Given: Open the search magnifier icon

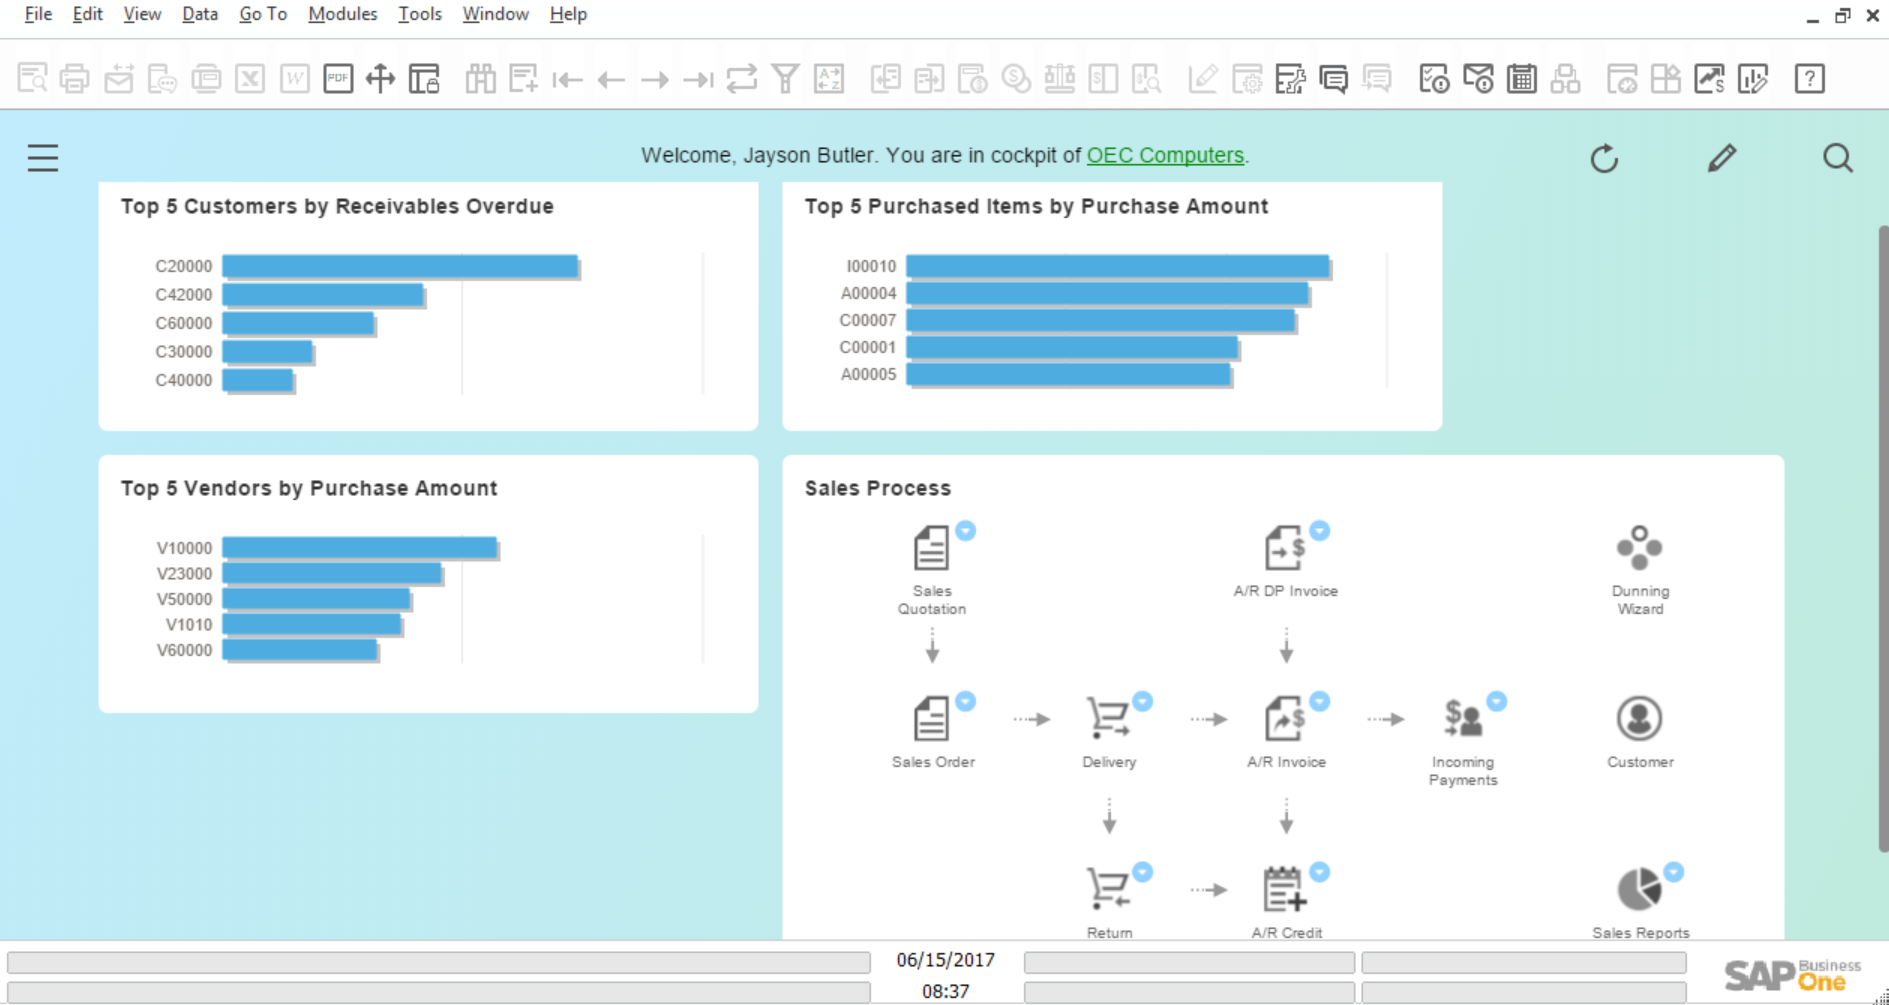Looking at the screenshot, I should pos(1837,158).
